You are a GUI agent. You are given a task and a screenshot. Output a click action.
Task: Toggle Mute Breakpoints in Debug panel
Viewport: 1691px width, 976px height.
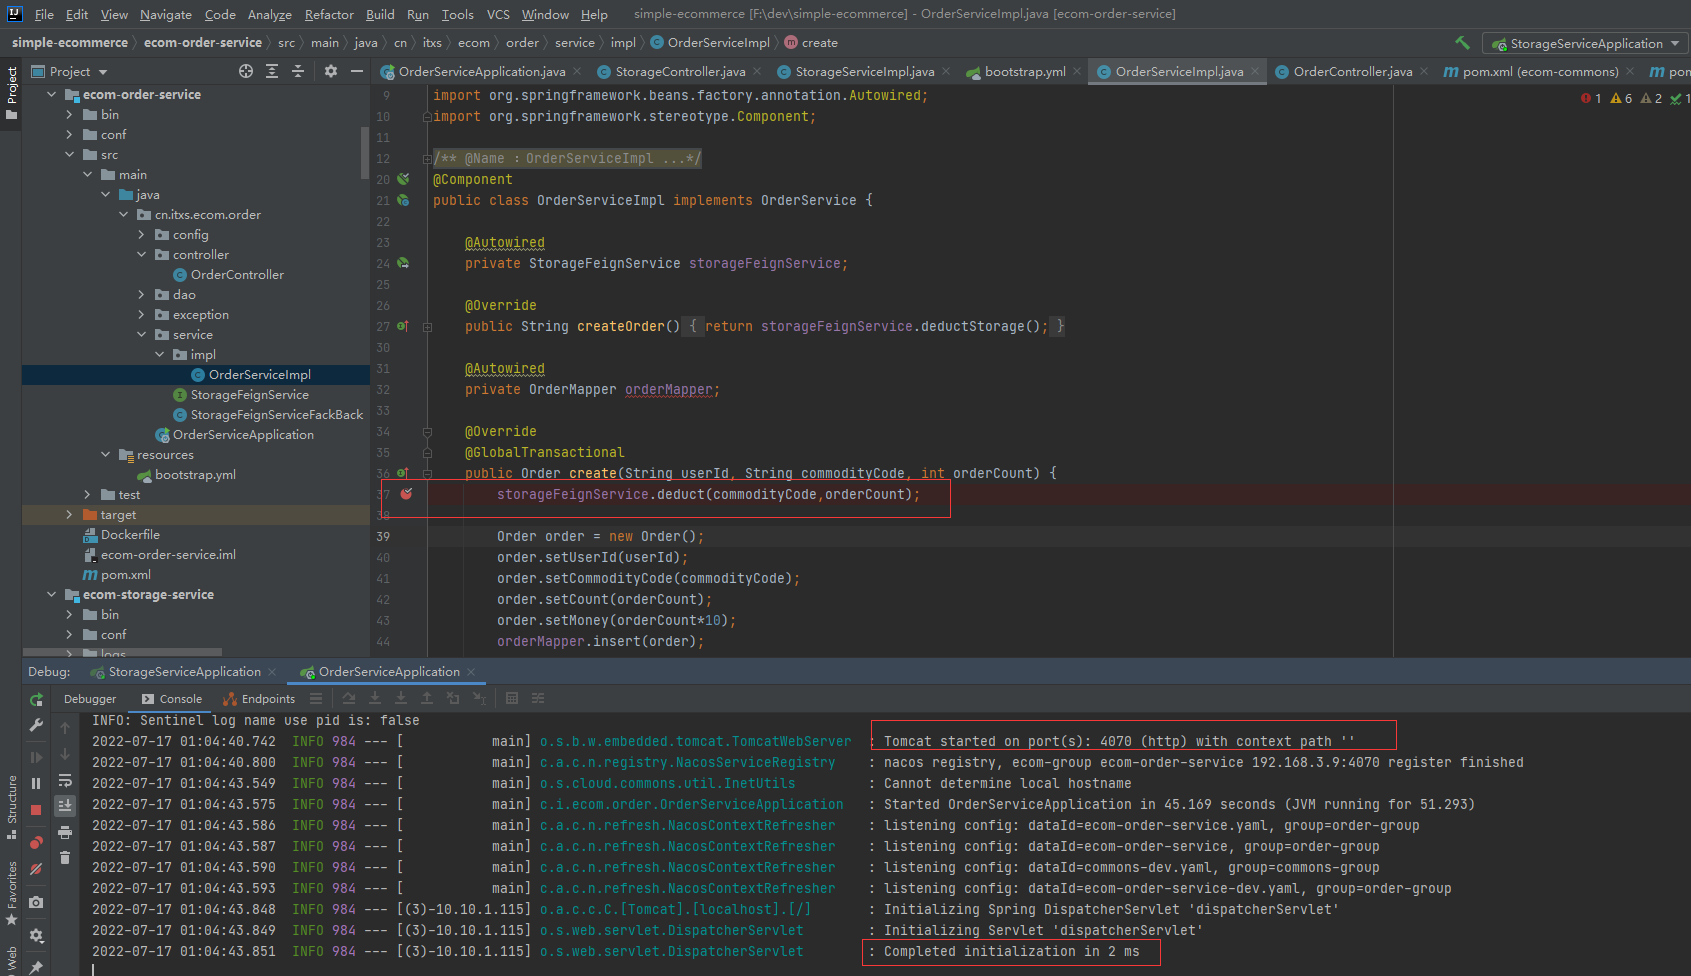click(36, 869)
